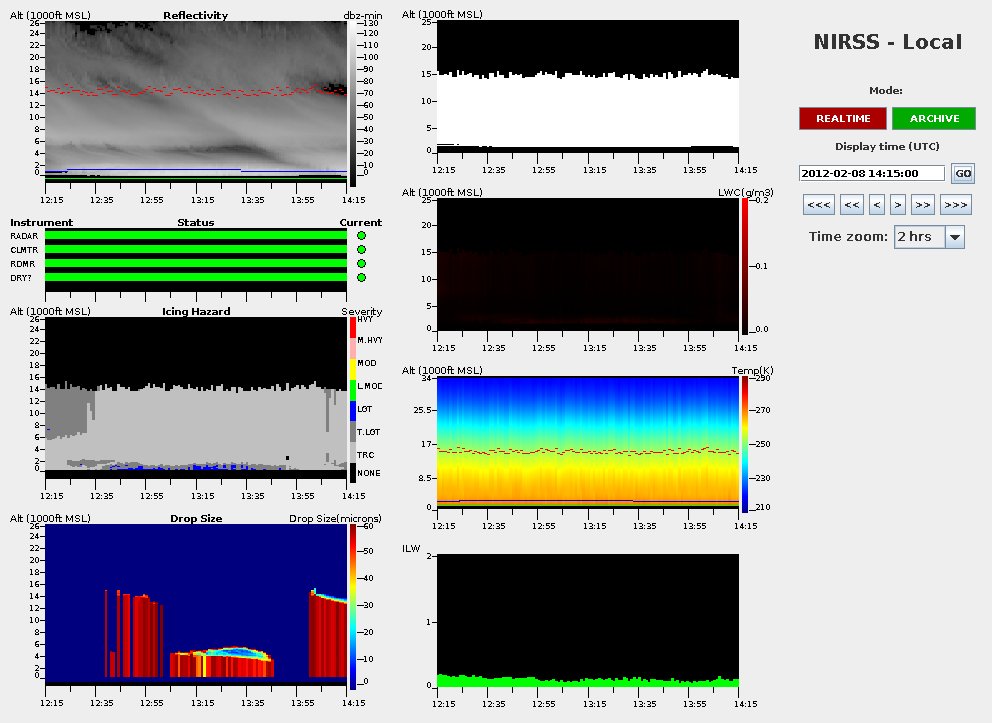Skip far forward with >>> button
The height and width of the screenshot is (723, 992).
tap(955, 205)
